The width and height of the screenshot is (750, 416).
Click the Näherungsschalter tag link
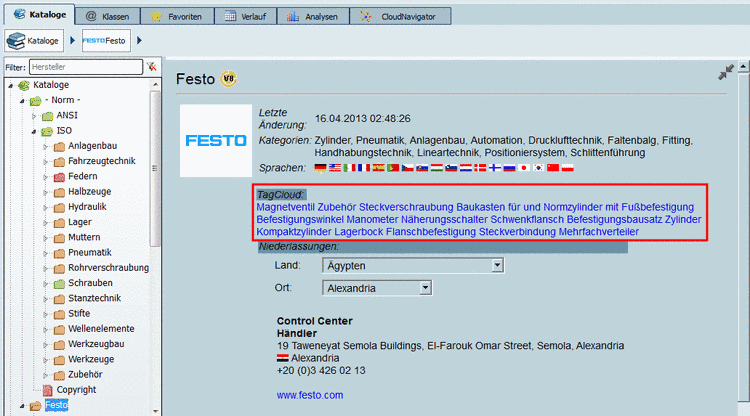tap(444, 219)
